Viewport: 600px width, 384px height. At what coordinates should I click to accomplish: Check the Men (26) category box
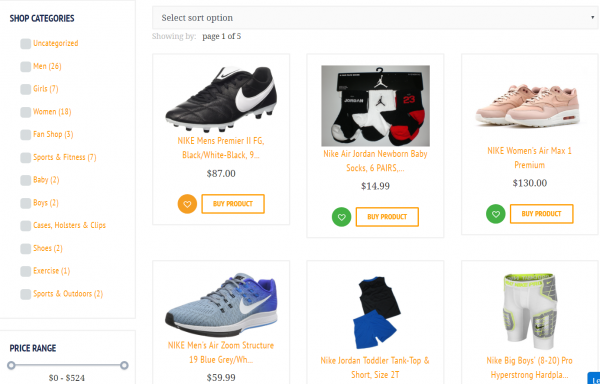26,67
